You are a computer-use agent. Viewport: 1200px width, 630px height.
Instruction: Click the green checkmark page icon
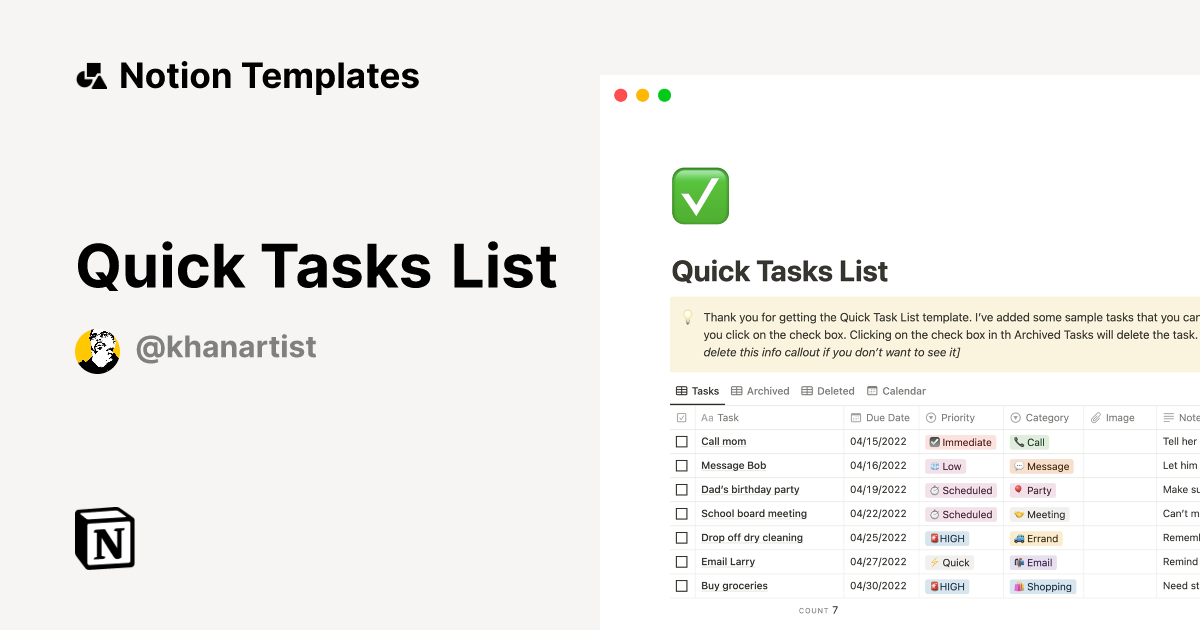(x=700, y=195)
